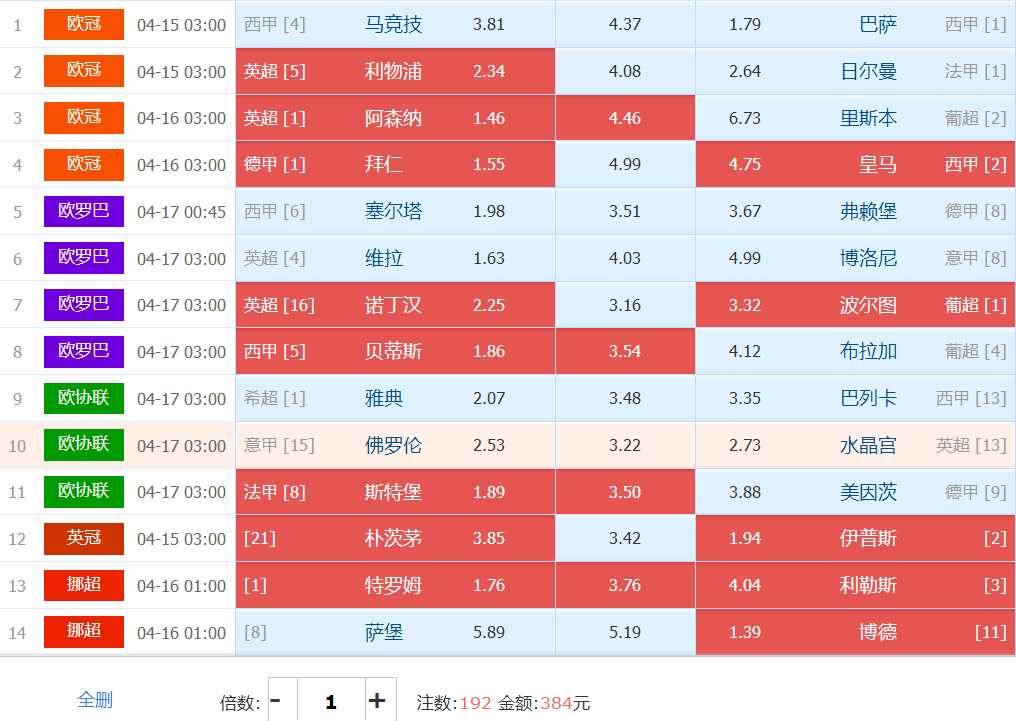Select draw odds 4.03 for 维拉 match
Image resolution: width=1016 pixels, height=721 pixels.
pyautogui.click(x=625, y=258)
